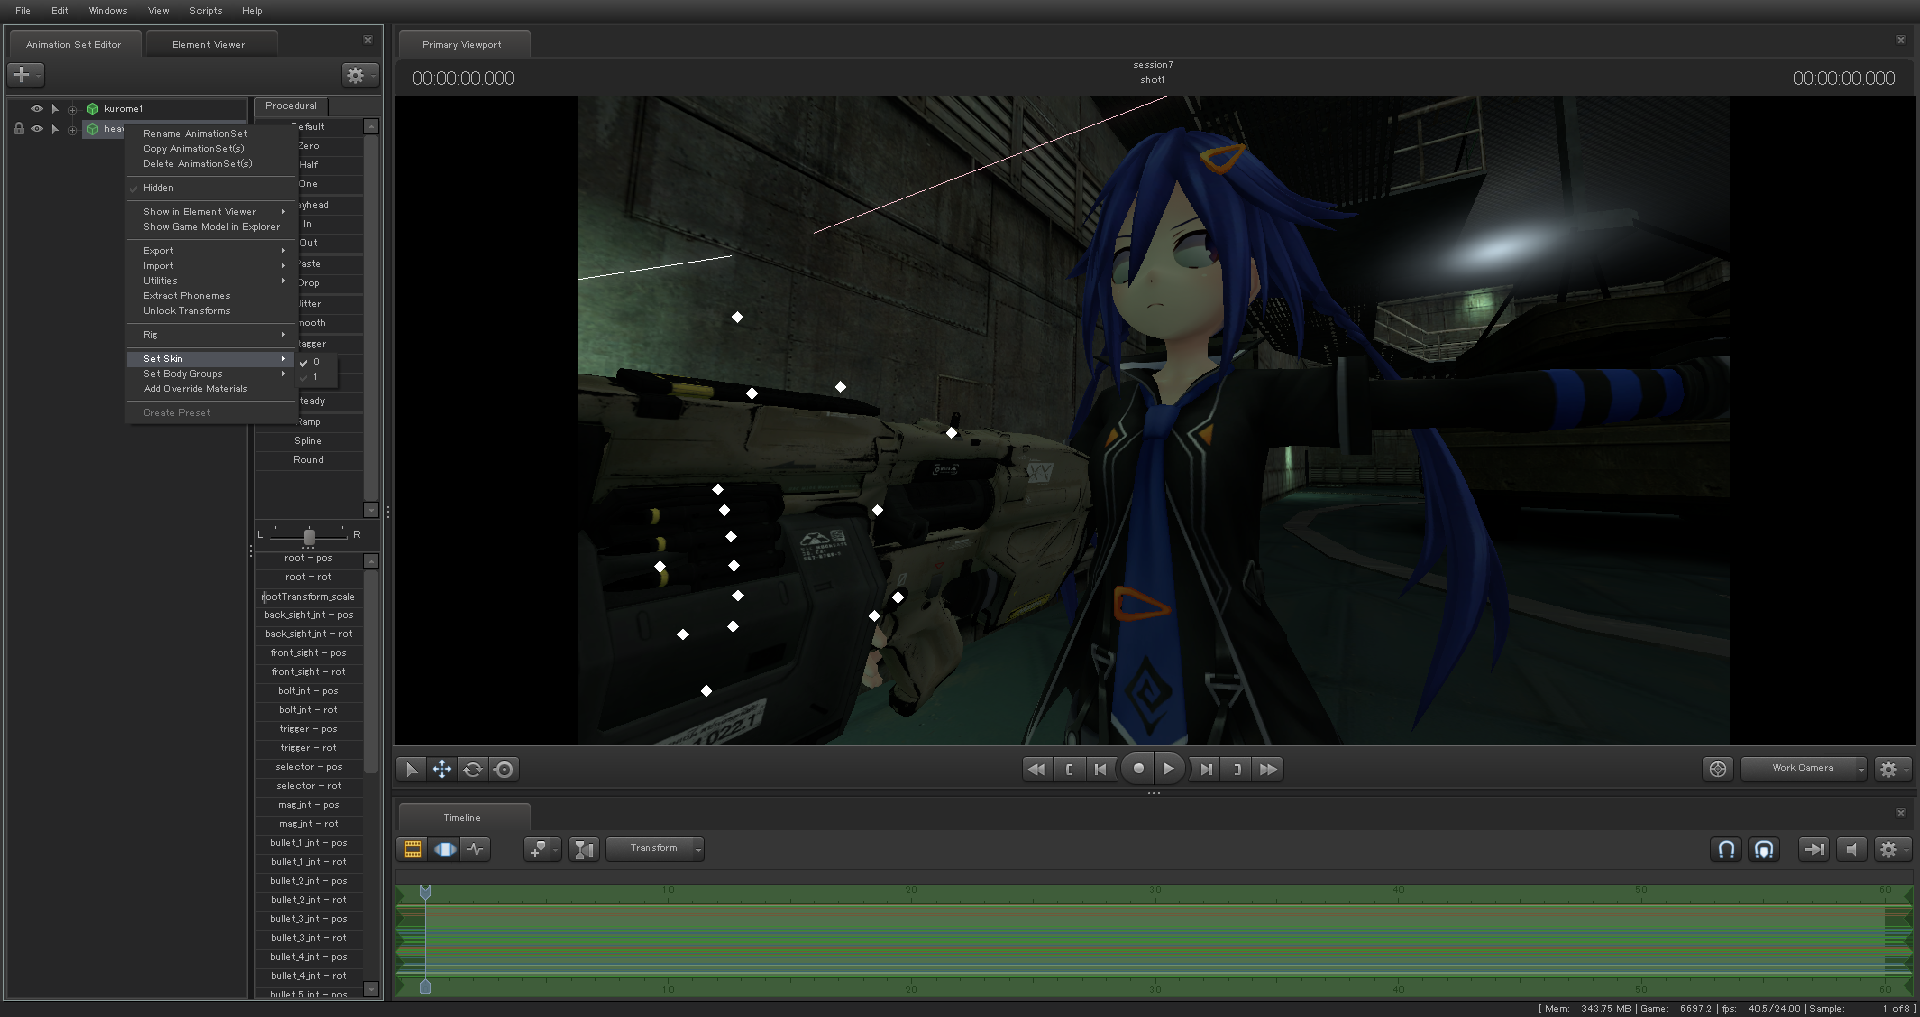This screenshot has width=1920, height=1017.
Task: Open the Animation Set Editor gear menu
Action: pos(359,75)
